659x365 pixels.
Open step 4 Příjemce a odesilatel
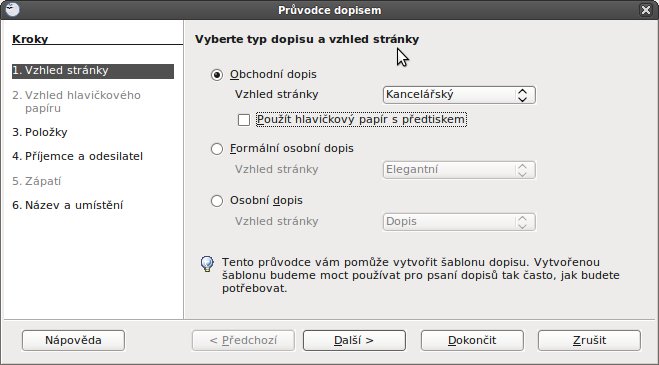78,156
